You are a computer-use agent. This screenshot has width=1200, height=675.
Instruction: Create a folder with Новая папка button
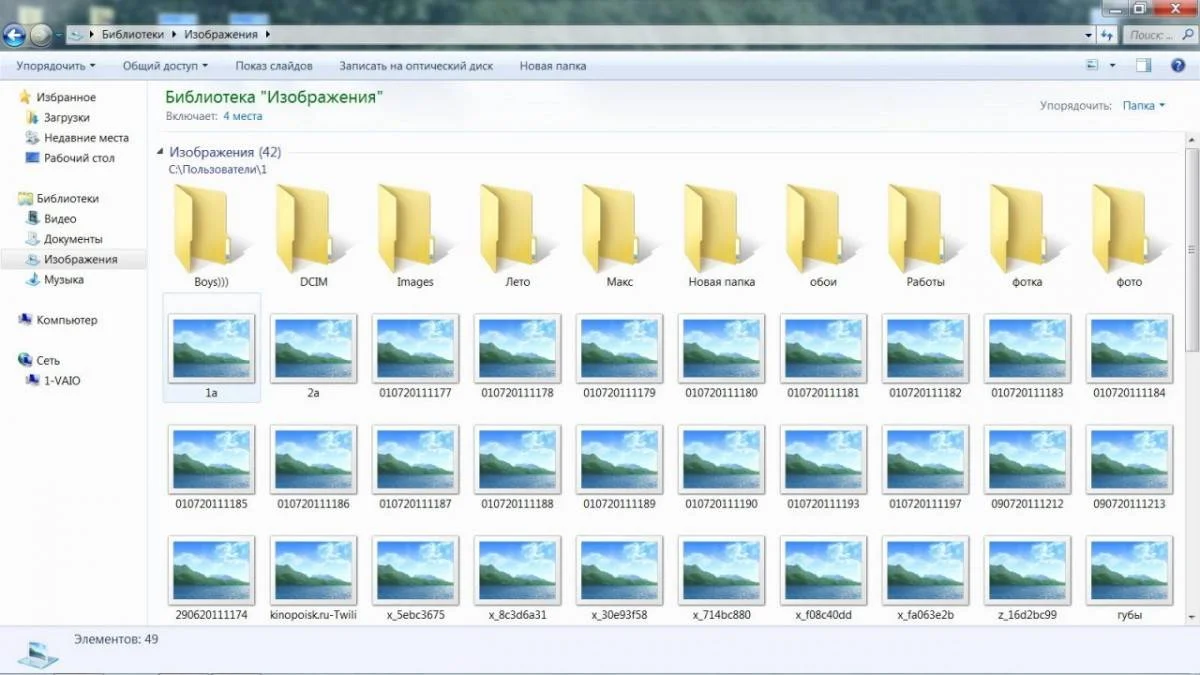tap(553, 66)
